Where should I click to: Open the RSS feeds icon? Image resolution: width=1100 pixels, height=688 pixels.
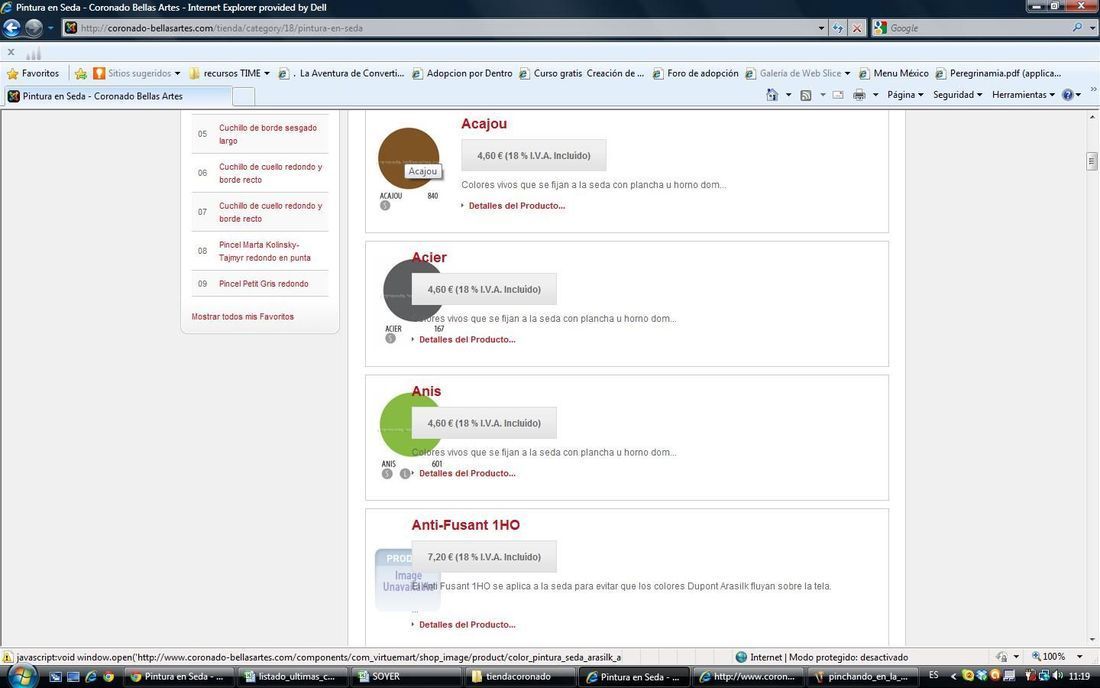pyautogui.click(x=806, y=95)
